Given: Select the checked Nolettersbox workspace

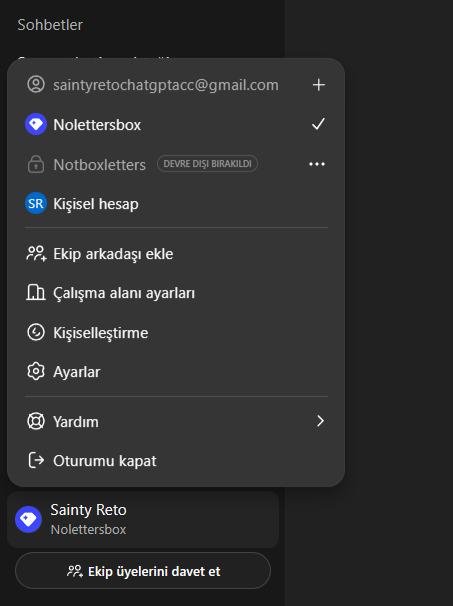Looking at the screenshot, I should 176,124.
